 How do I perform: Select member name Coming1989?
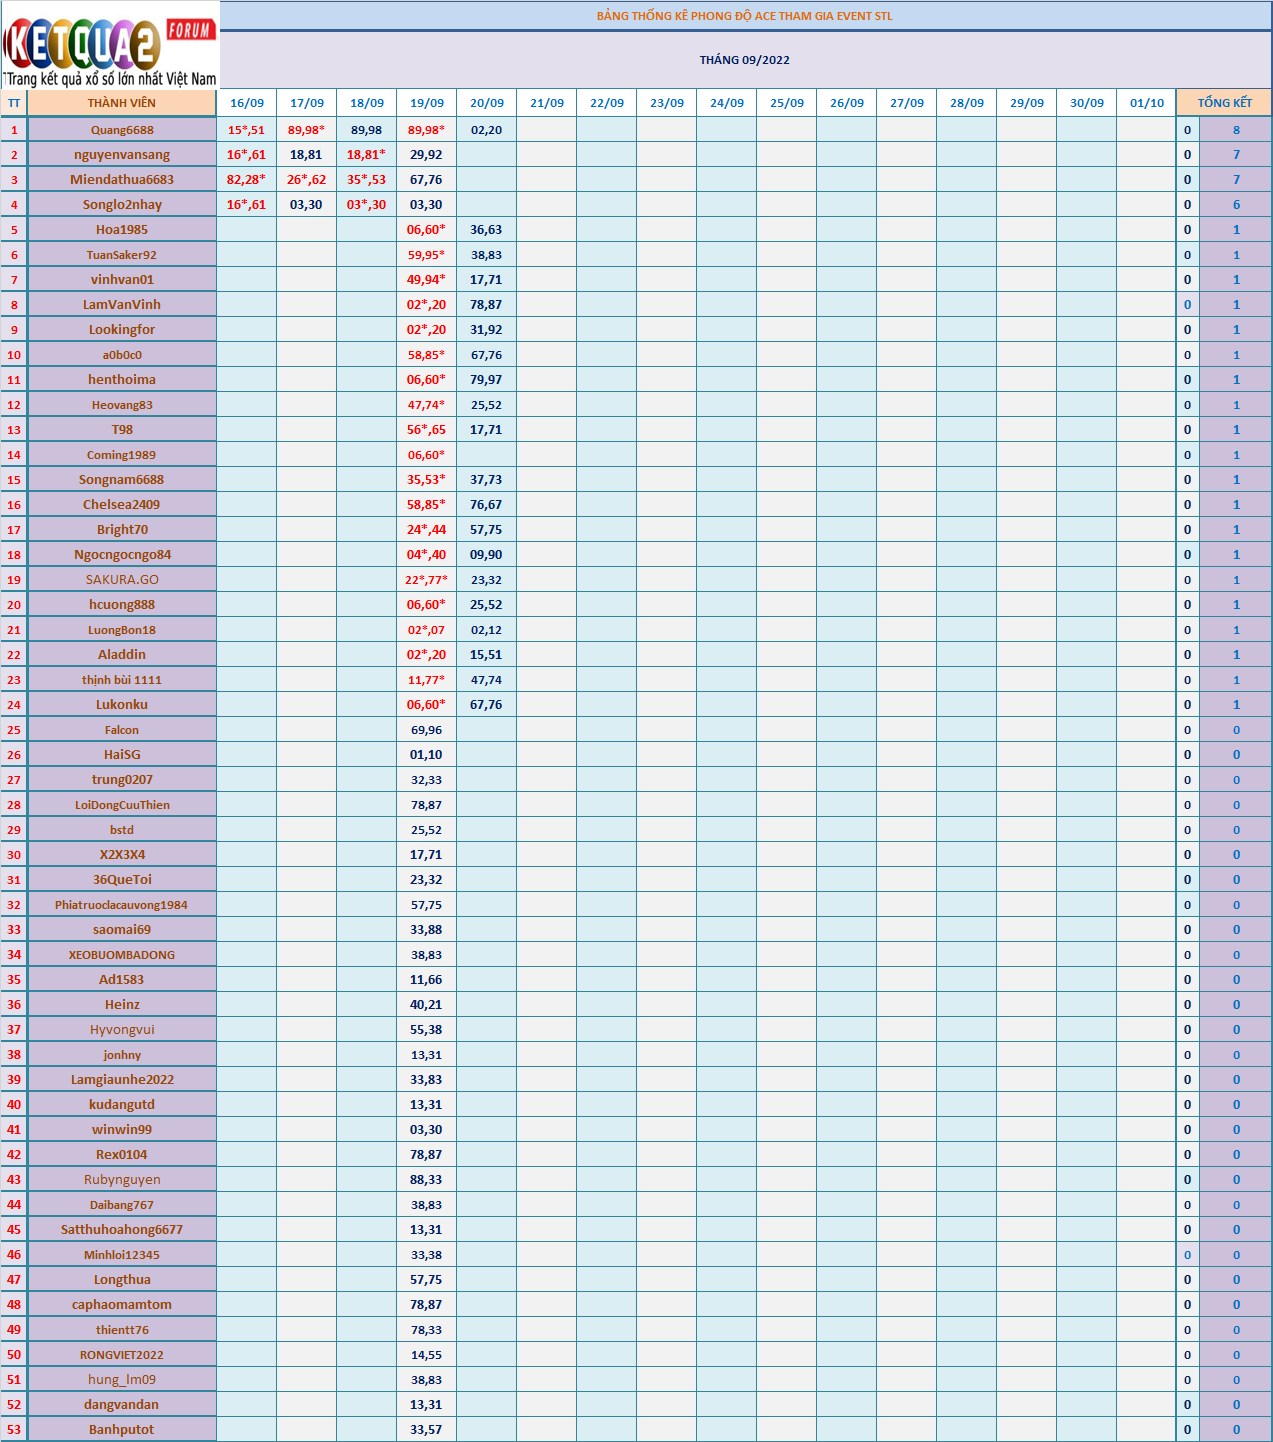point(122,455)
